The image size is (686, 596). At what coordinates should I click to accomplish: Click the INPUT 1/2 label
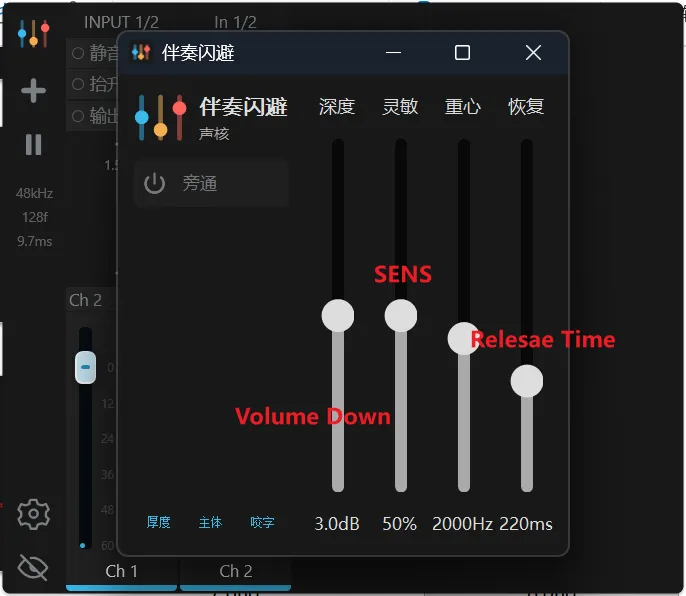121,22
